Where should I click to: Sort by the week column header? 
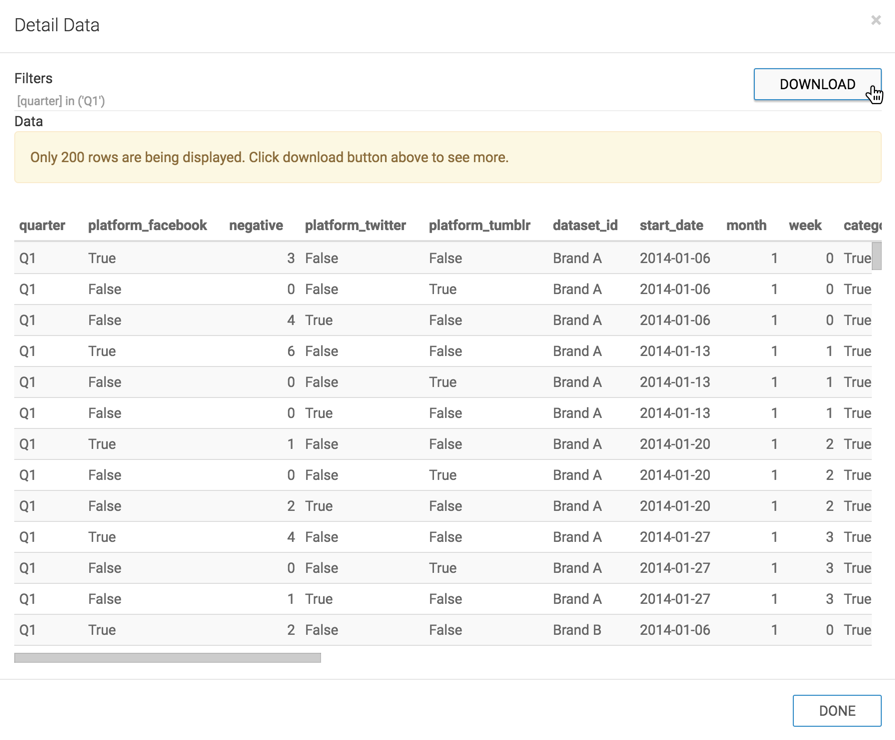(x=805, y=225)
